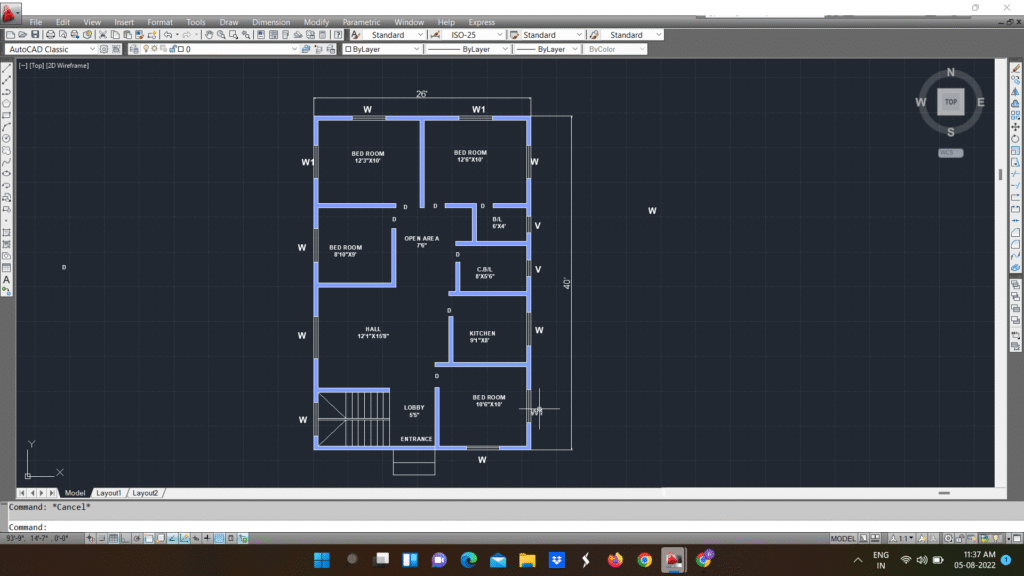The image size is (1024, 576).
Task: Open the annotation scale 1:1 dropdown
Action: [x=902, y=538]
